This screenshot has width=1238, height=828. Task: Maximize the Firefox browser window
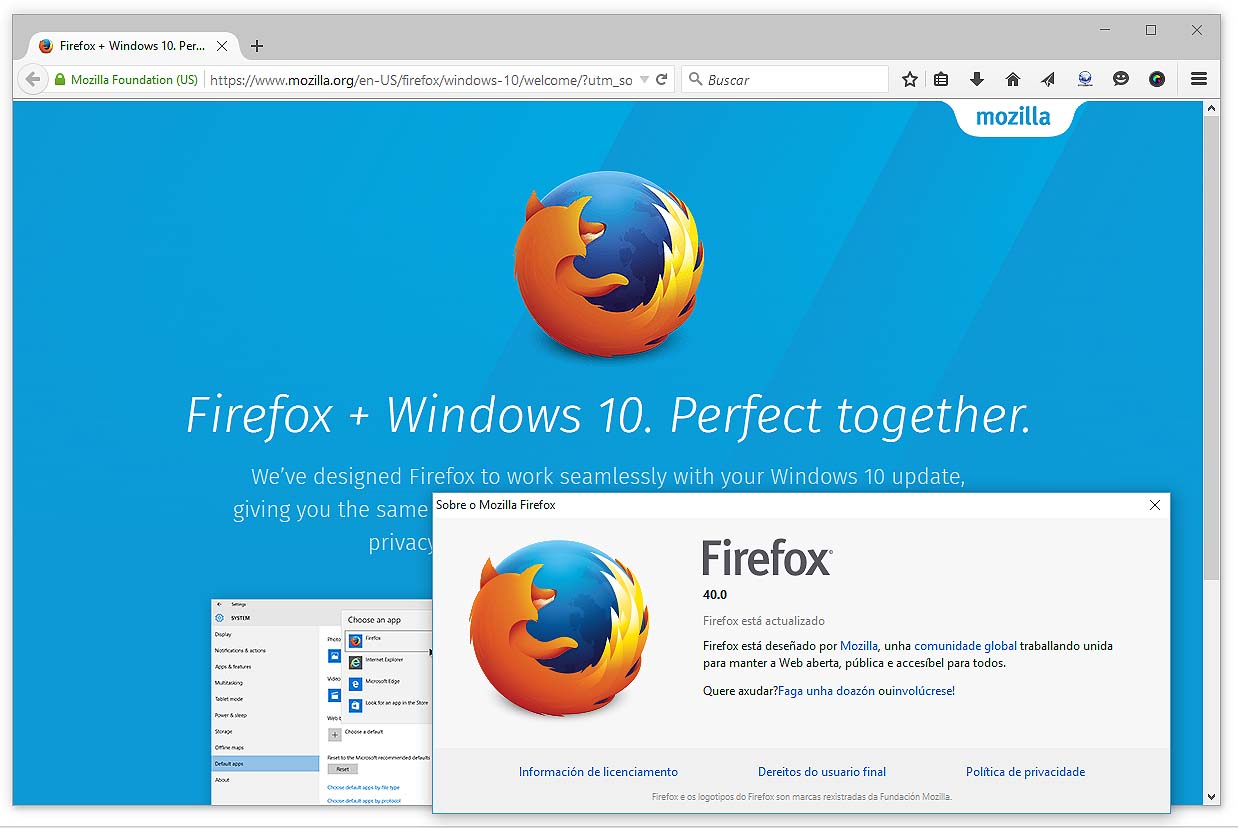pyautogui.click(x=1151, y=30)
